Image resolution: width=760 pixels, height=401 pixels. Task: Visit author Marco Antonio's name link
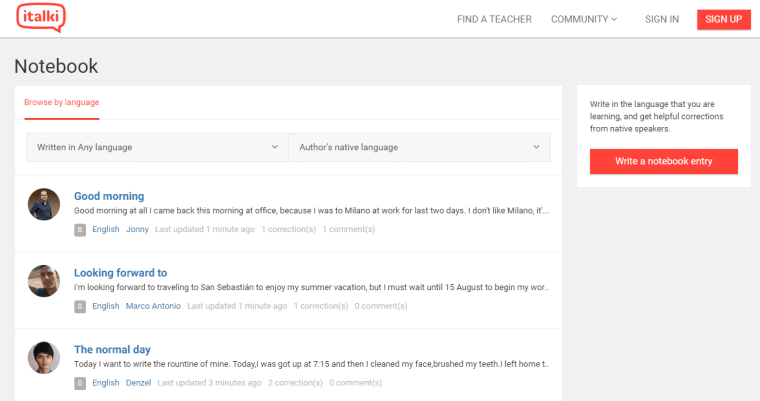pos(152,306)
